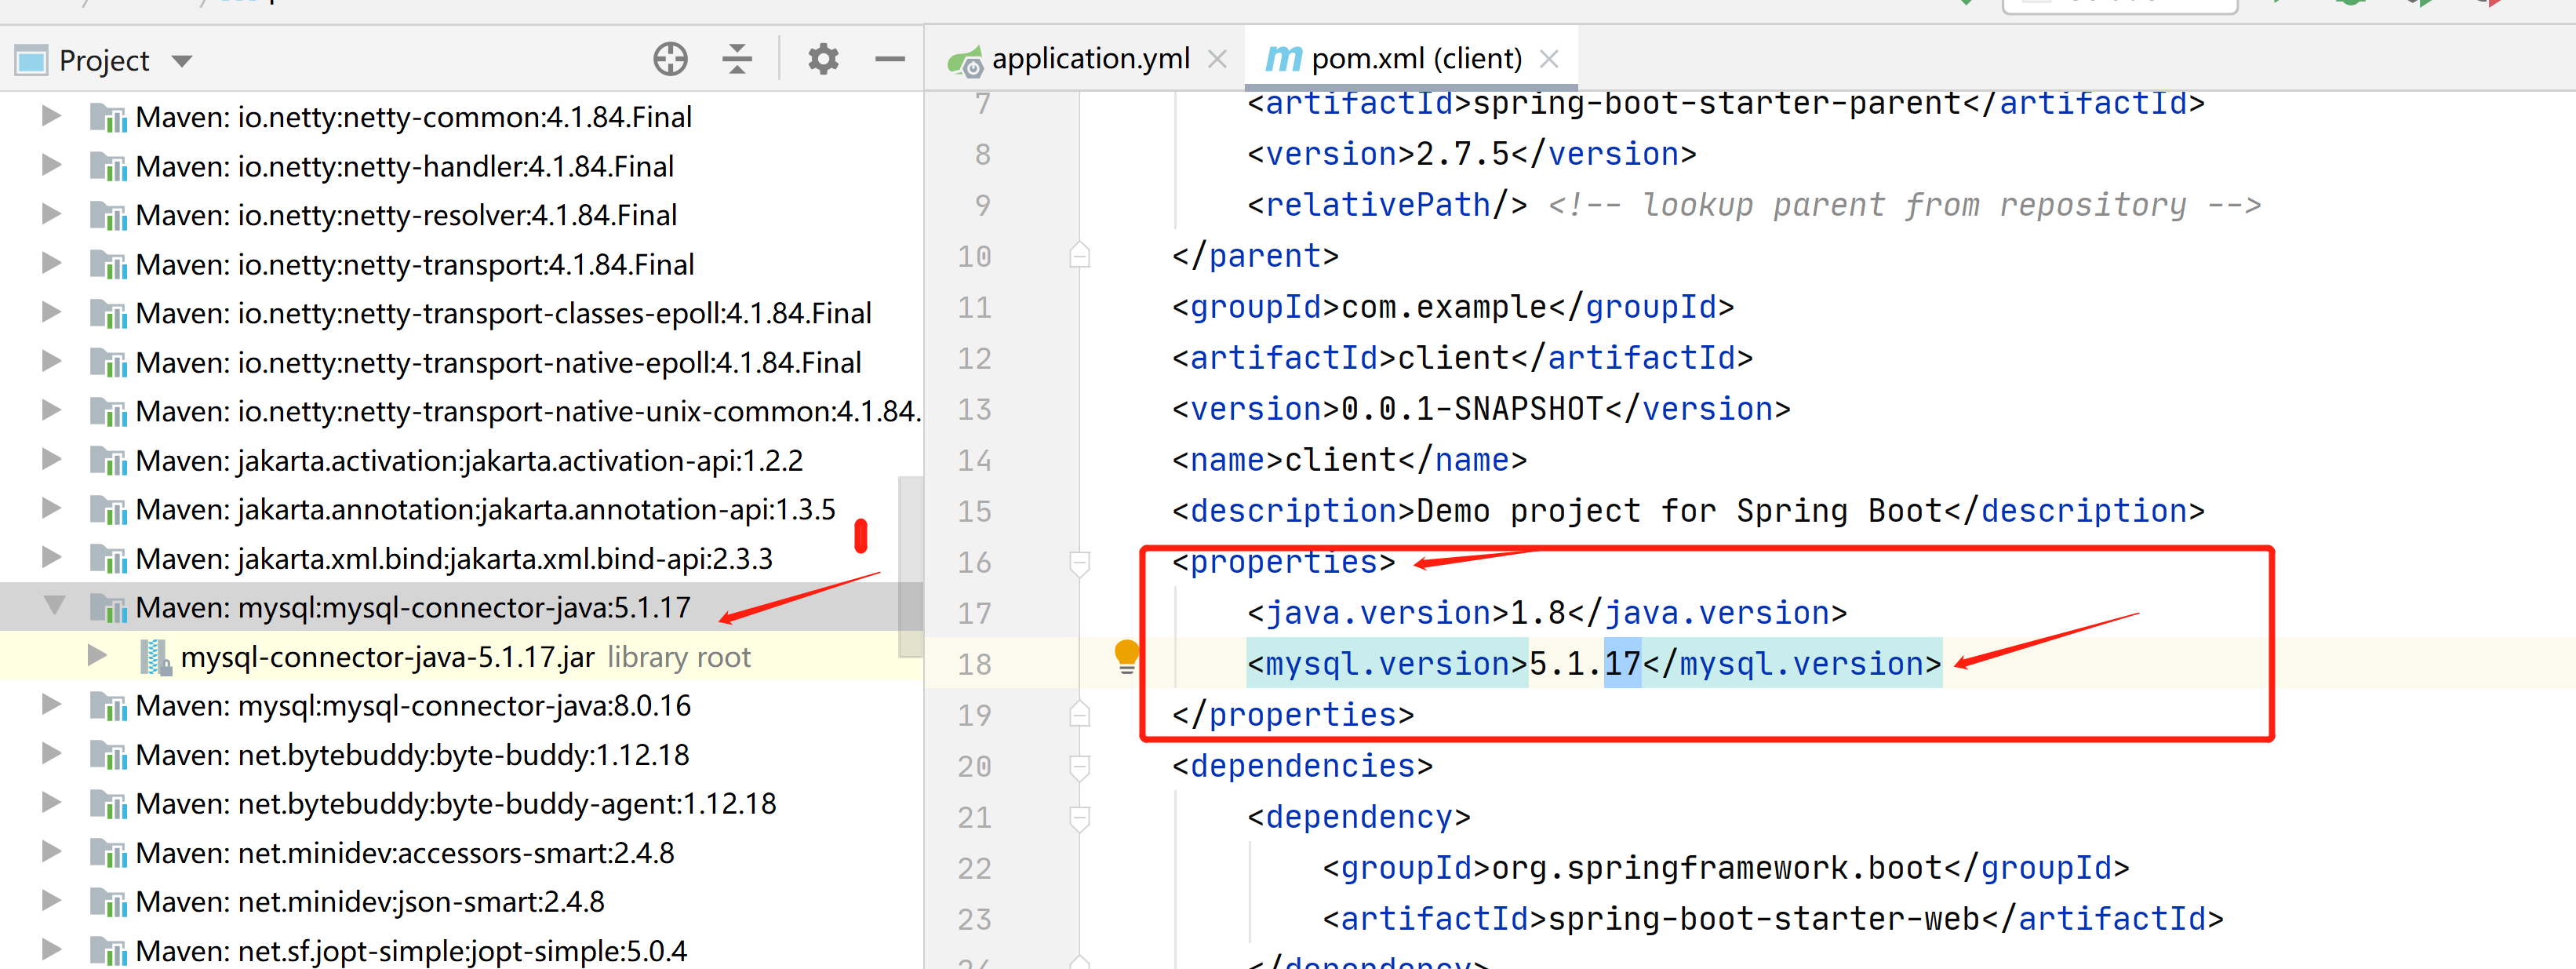The width and height of the screenshot is (2576, 969).
Task: Open the Project view dropdown arrow
Action: (182, 61)
